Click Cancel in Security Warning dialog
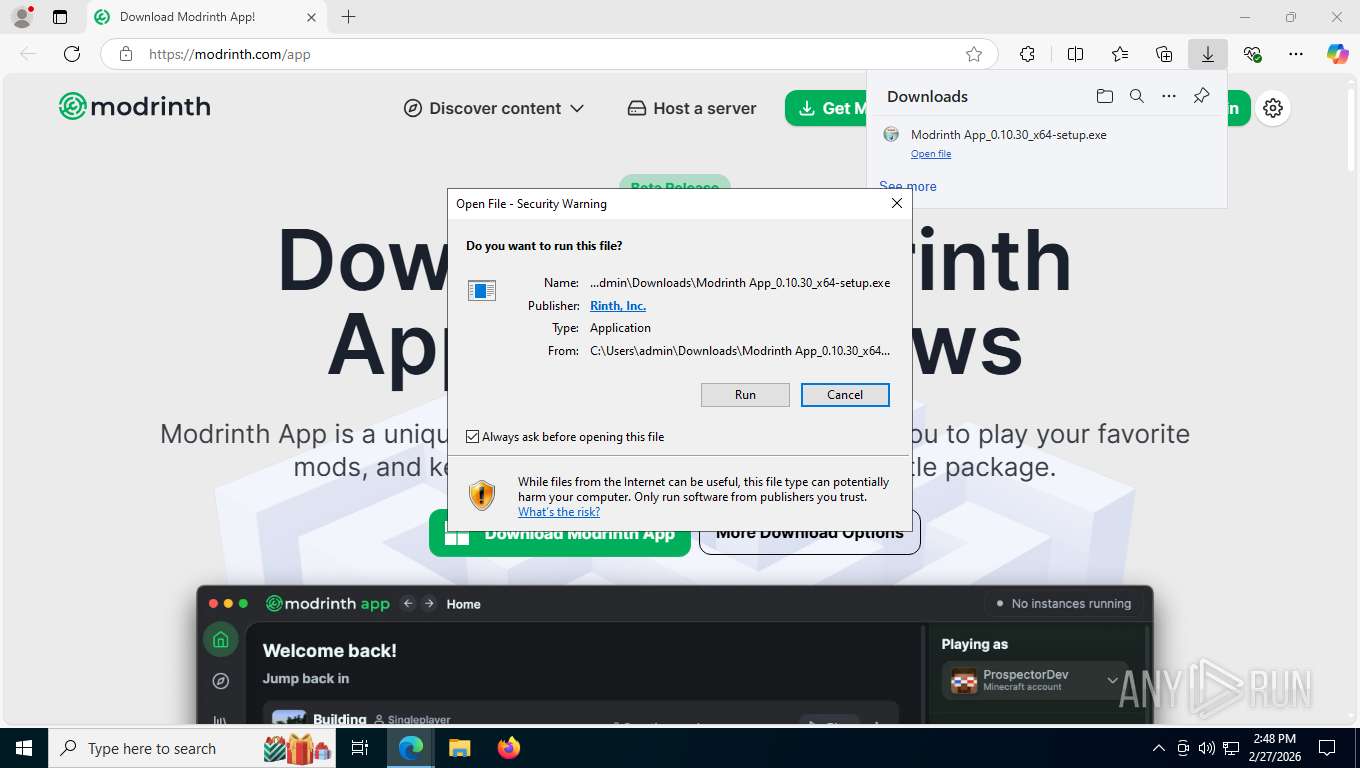 click(845, 395)
